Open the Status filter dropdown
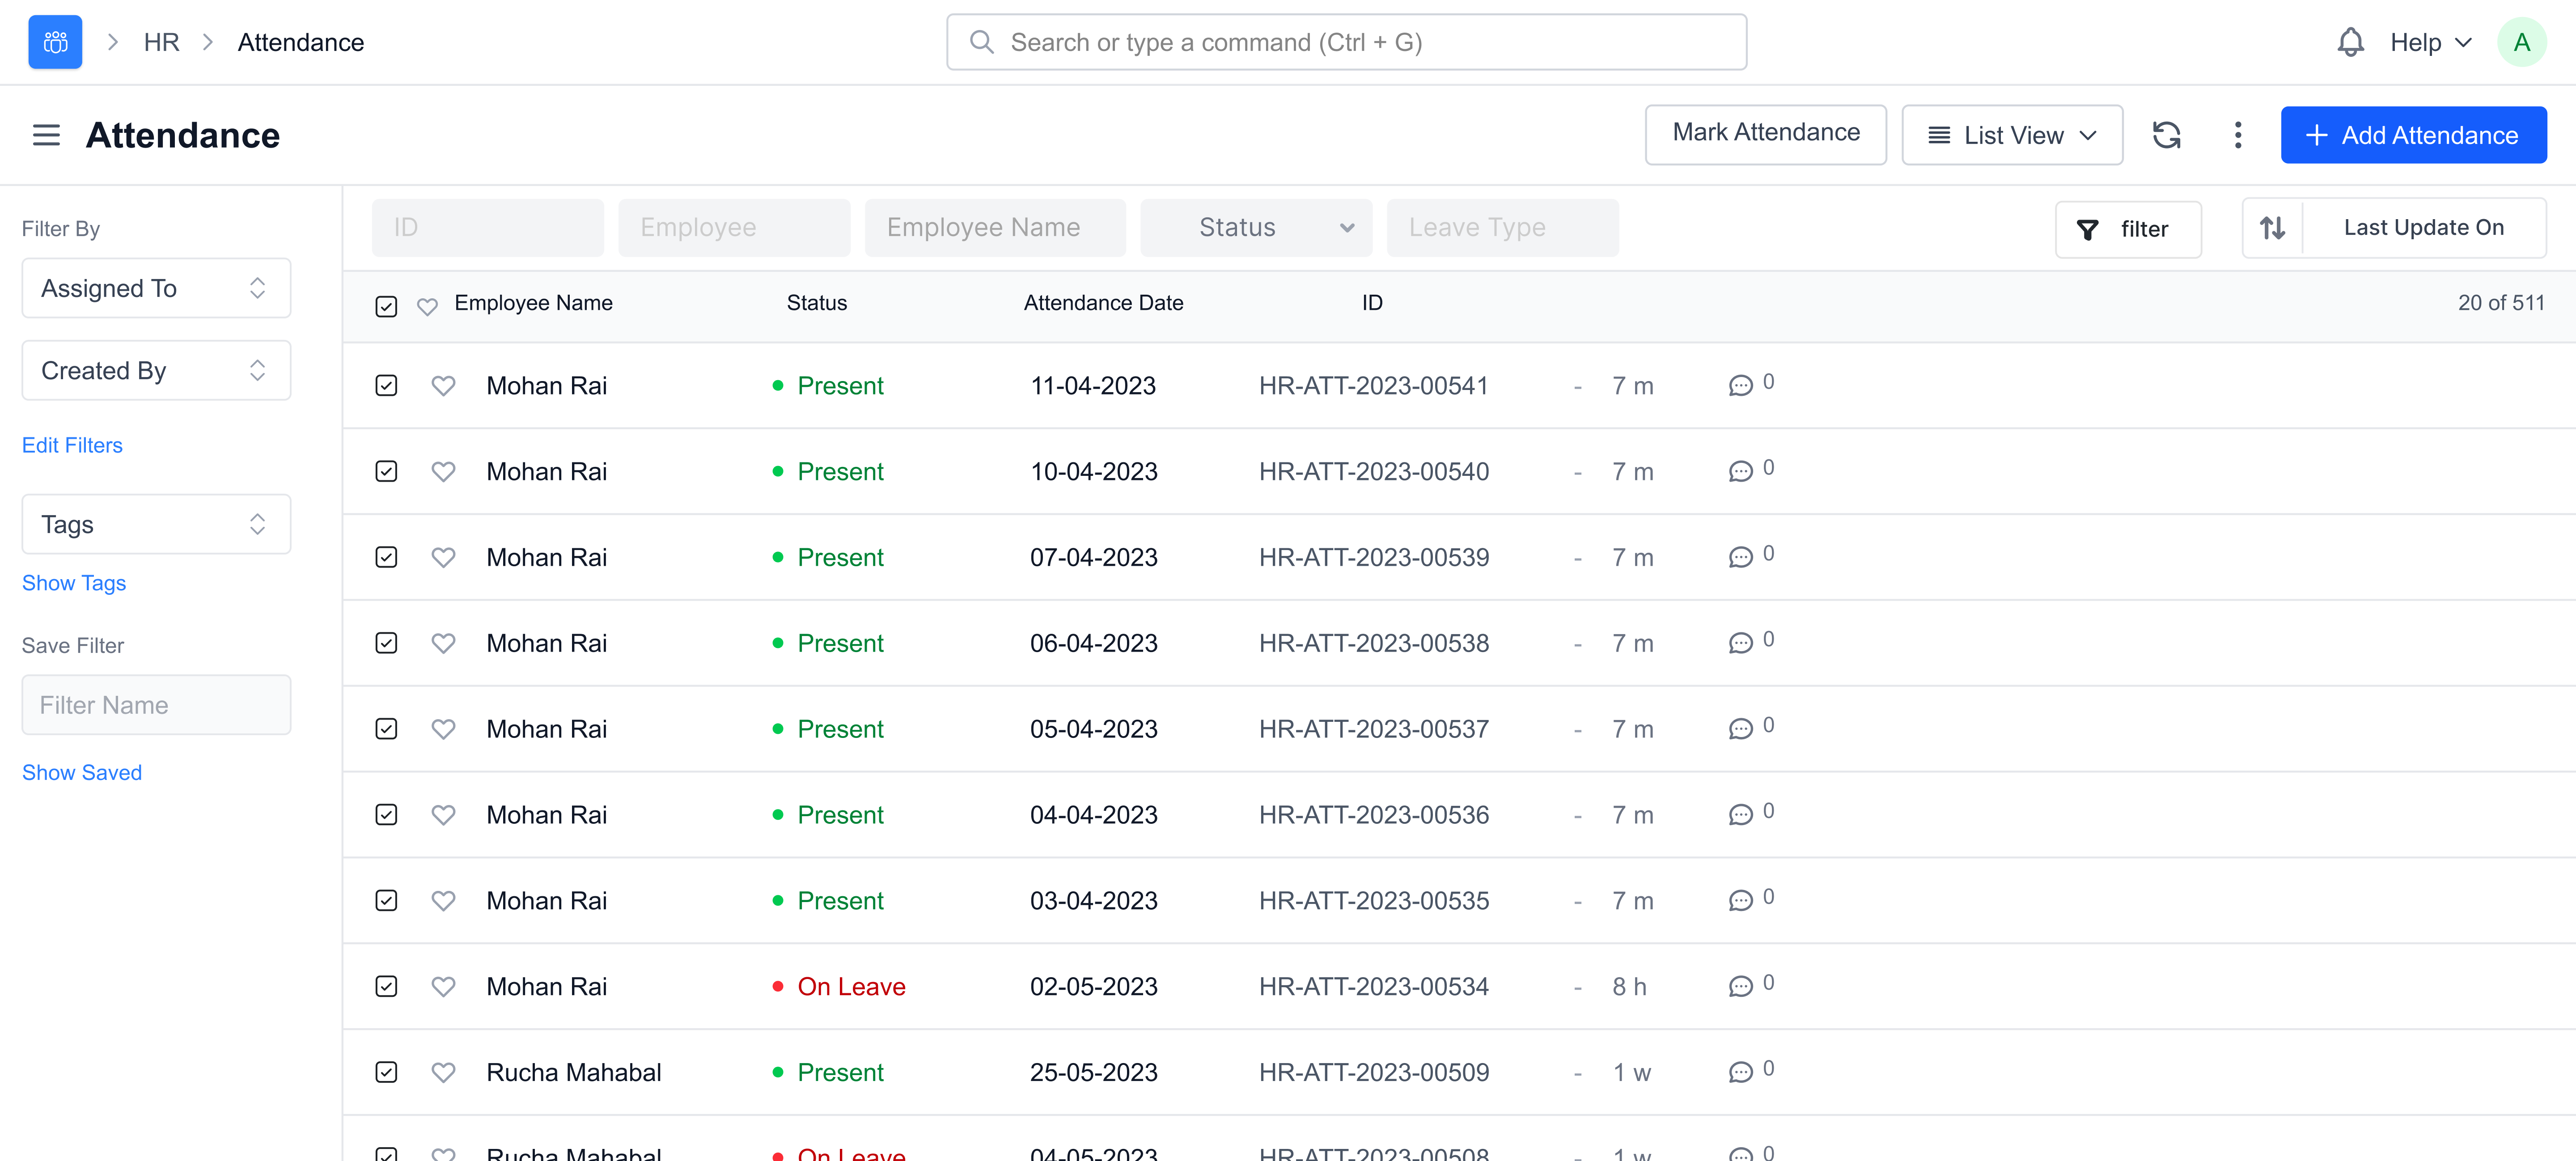Screen dimensions: 2576x1161 [1256, 228]
